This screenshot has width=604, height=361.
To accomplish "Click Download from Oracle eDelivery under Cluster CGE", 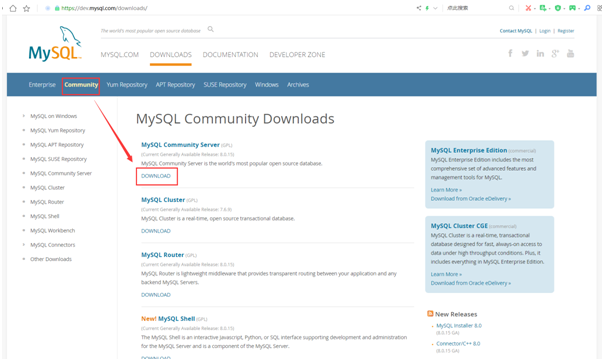I will click(x=471, y=283).
